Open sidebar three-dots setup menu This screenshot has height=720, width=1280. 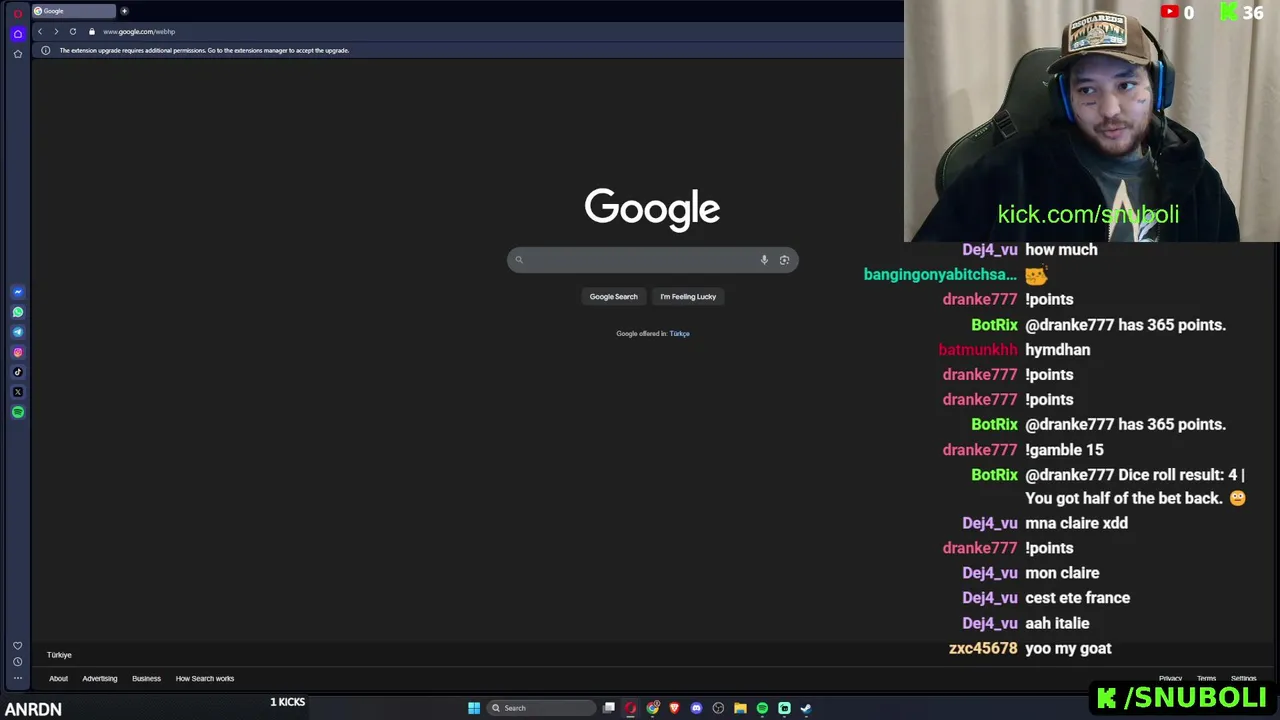[x=17, y=678]
